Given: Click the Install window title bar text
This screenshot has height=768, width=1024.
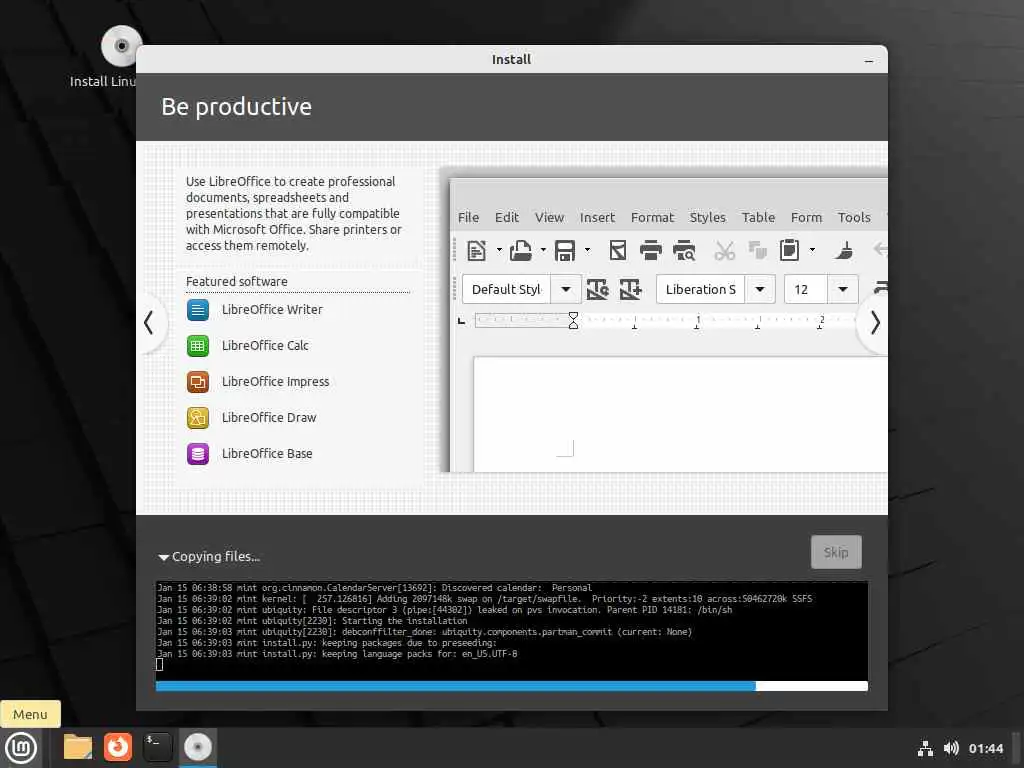Looking at the screenshot, I should coord(511,59).
